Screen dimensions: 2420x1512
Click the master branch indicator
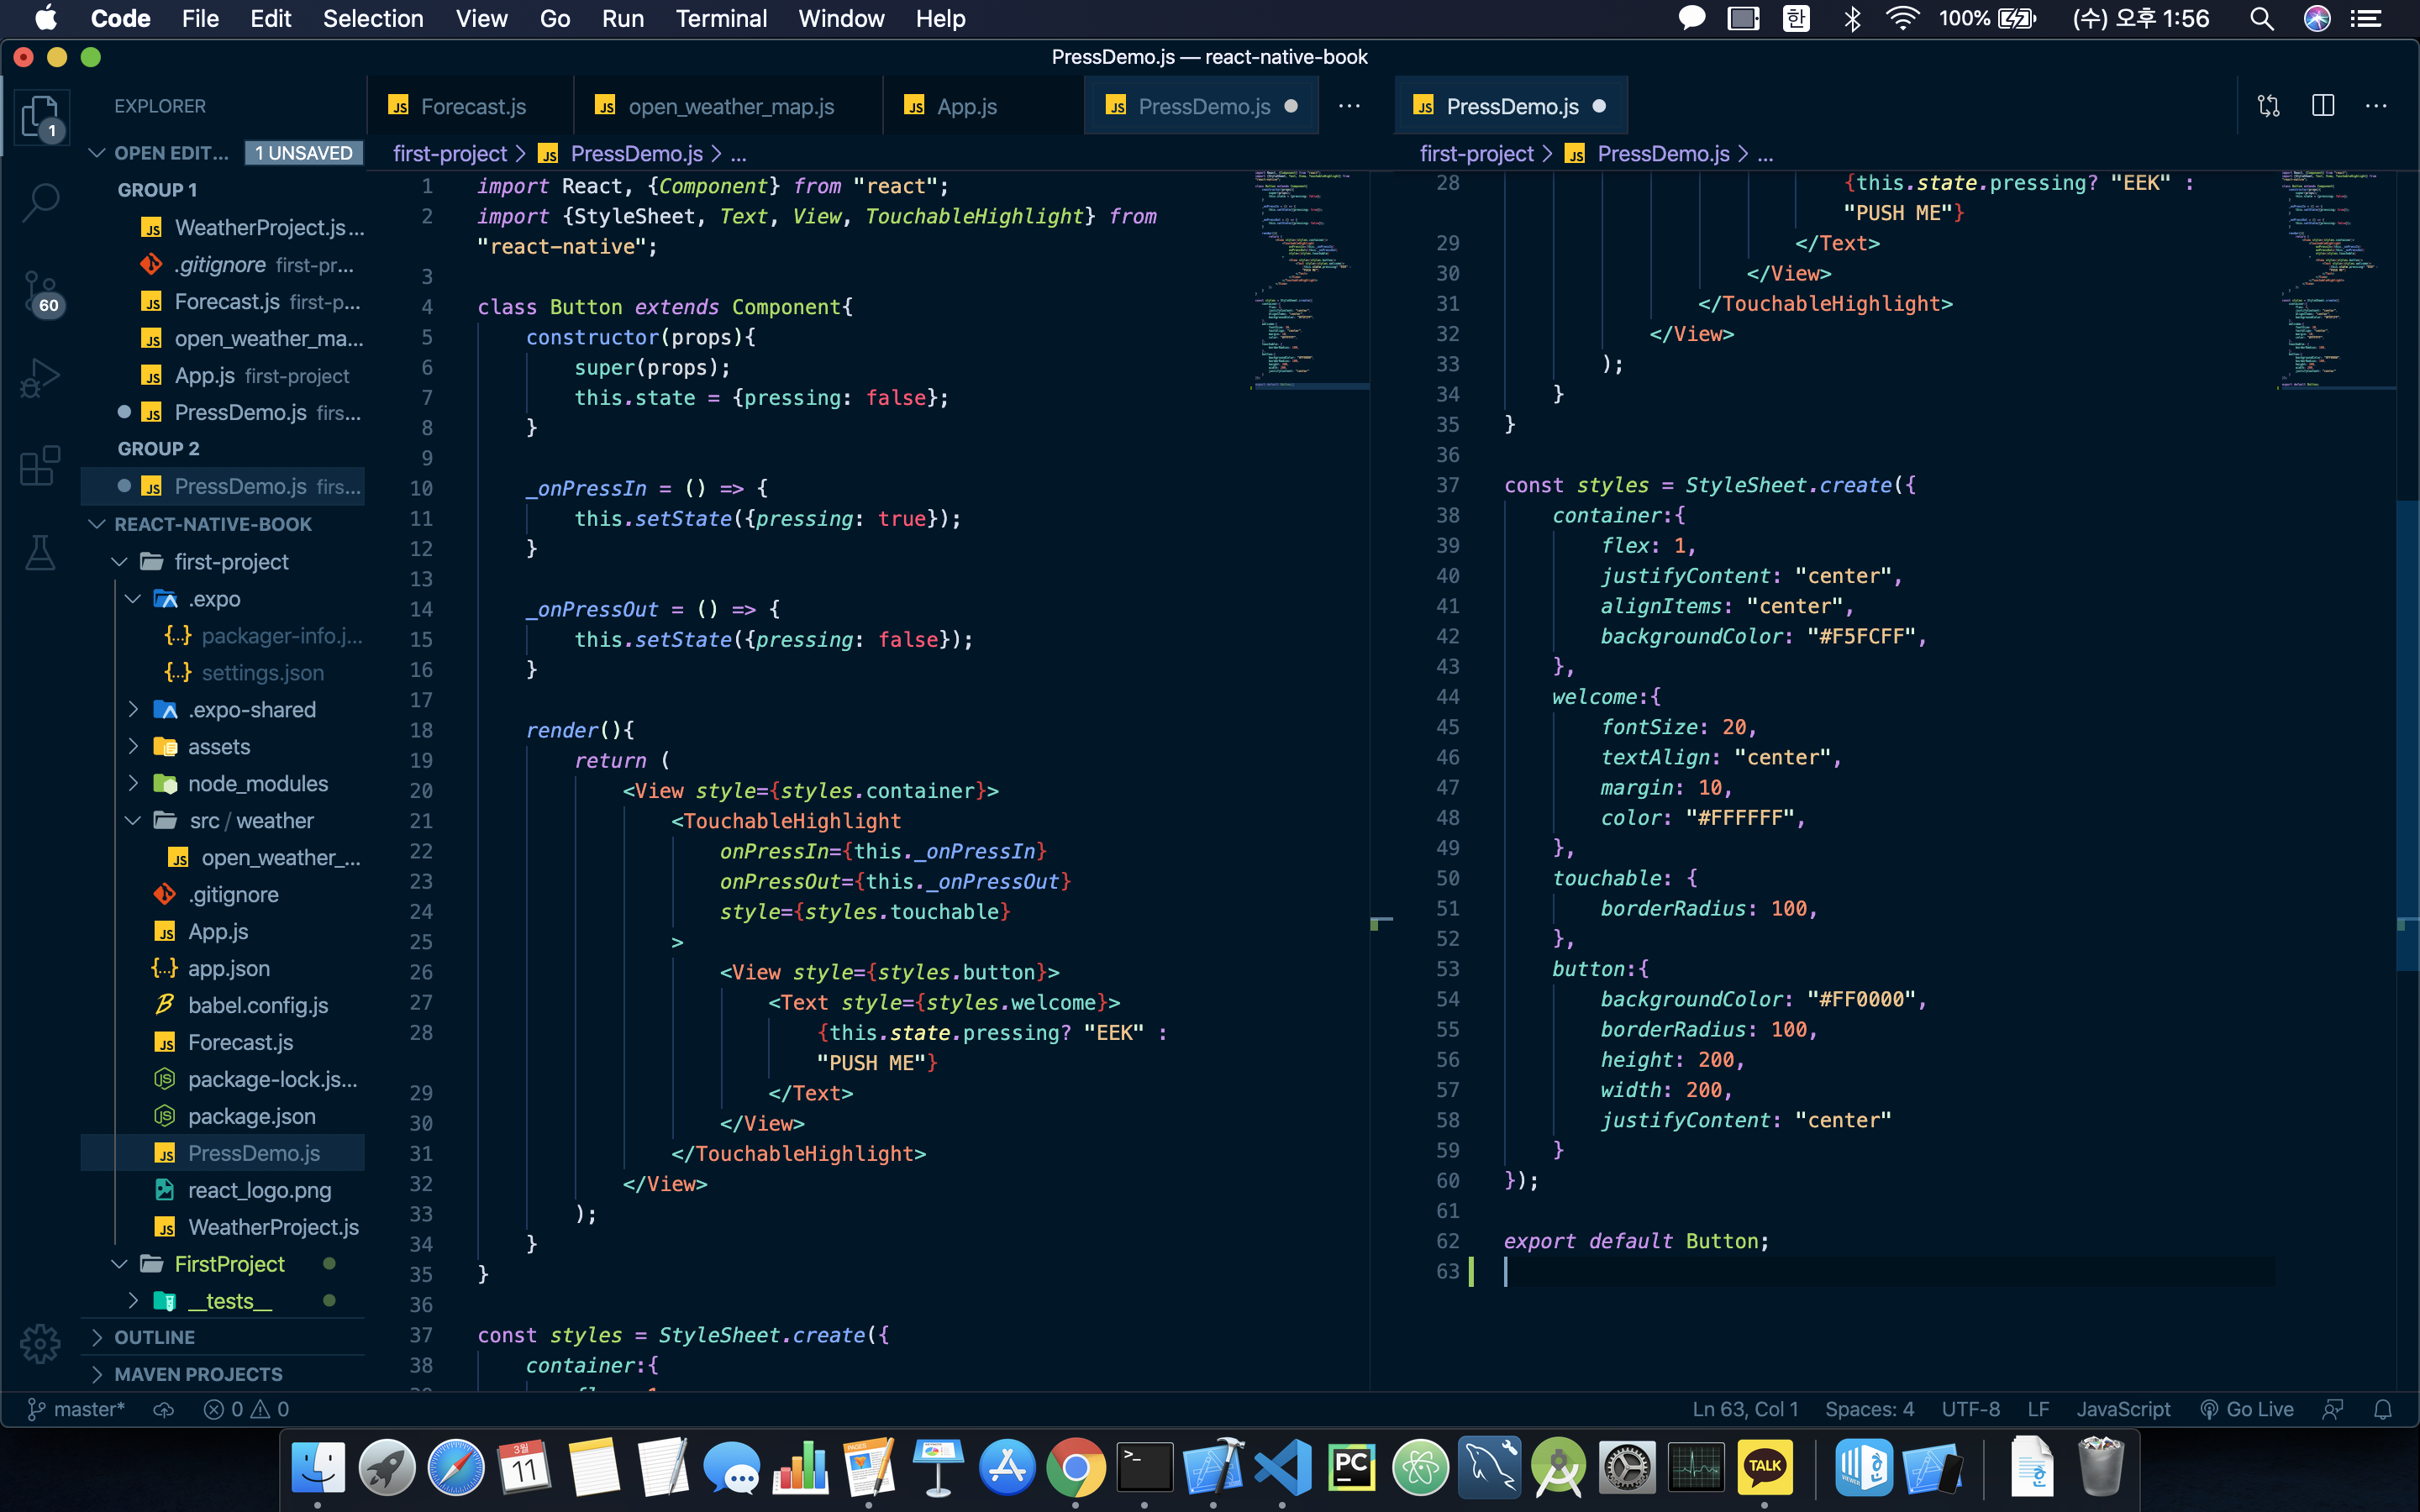[78, 1409]
